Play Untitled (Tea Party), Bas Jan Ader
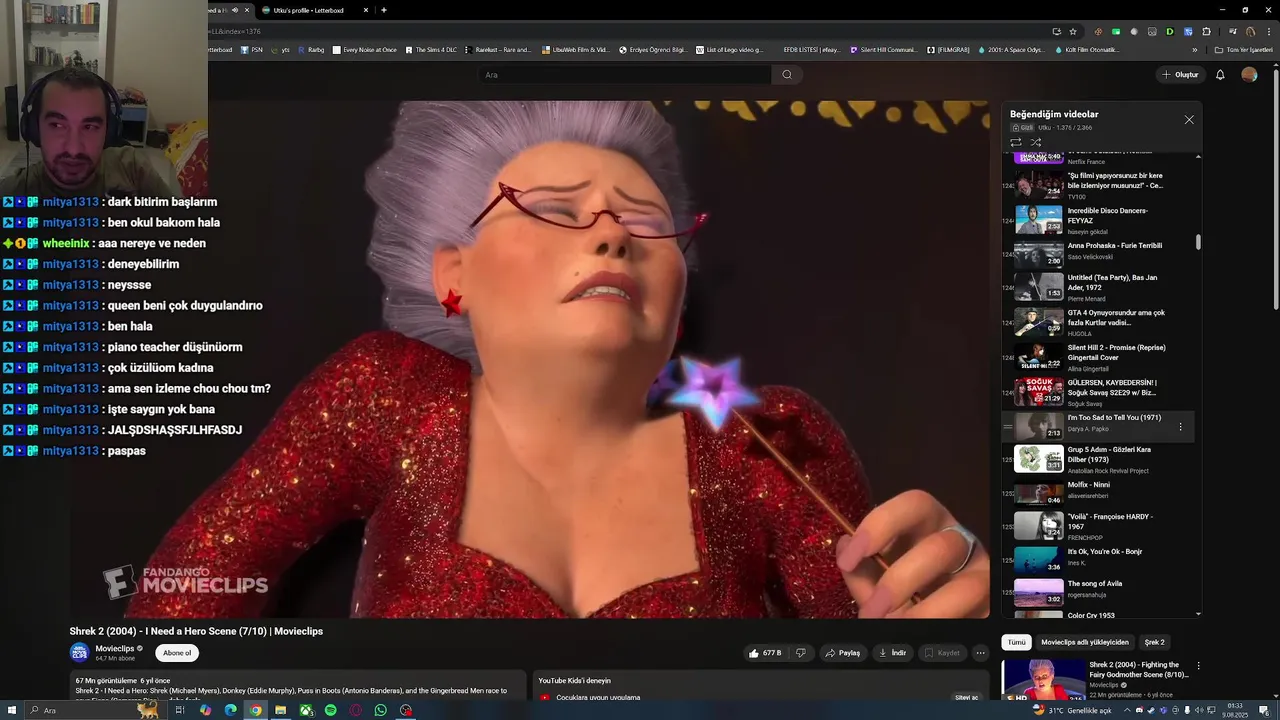This screenshot has height=720, width=1280. (x=1100, y=288)
